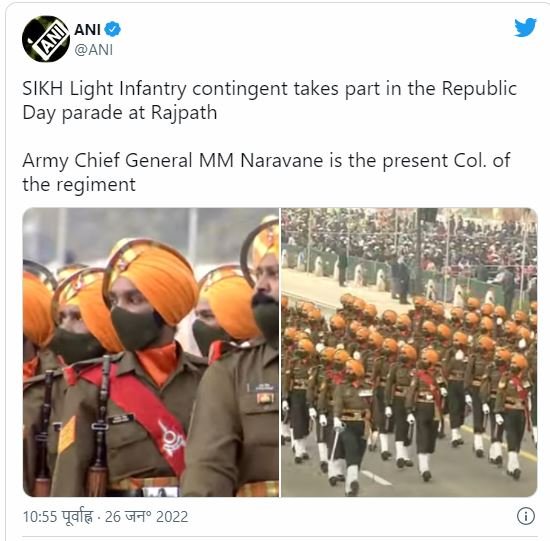550x541 pixels.
Task: Click the ANI display name
Action: pos(87,29)
